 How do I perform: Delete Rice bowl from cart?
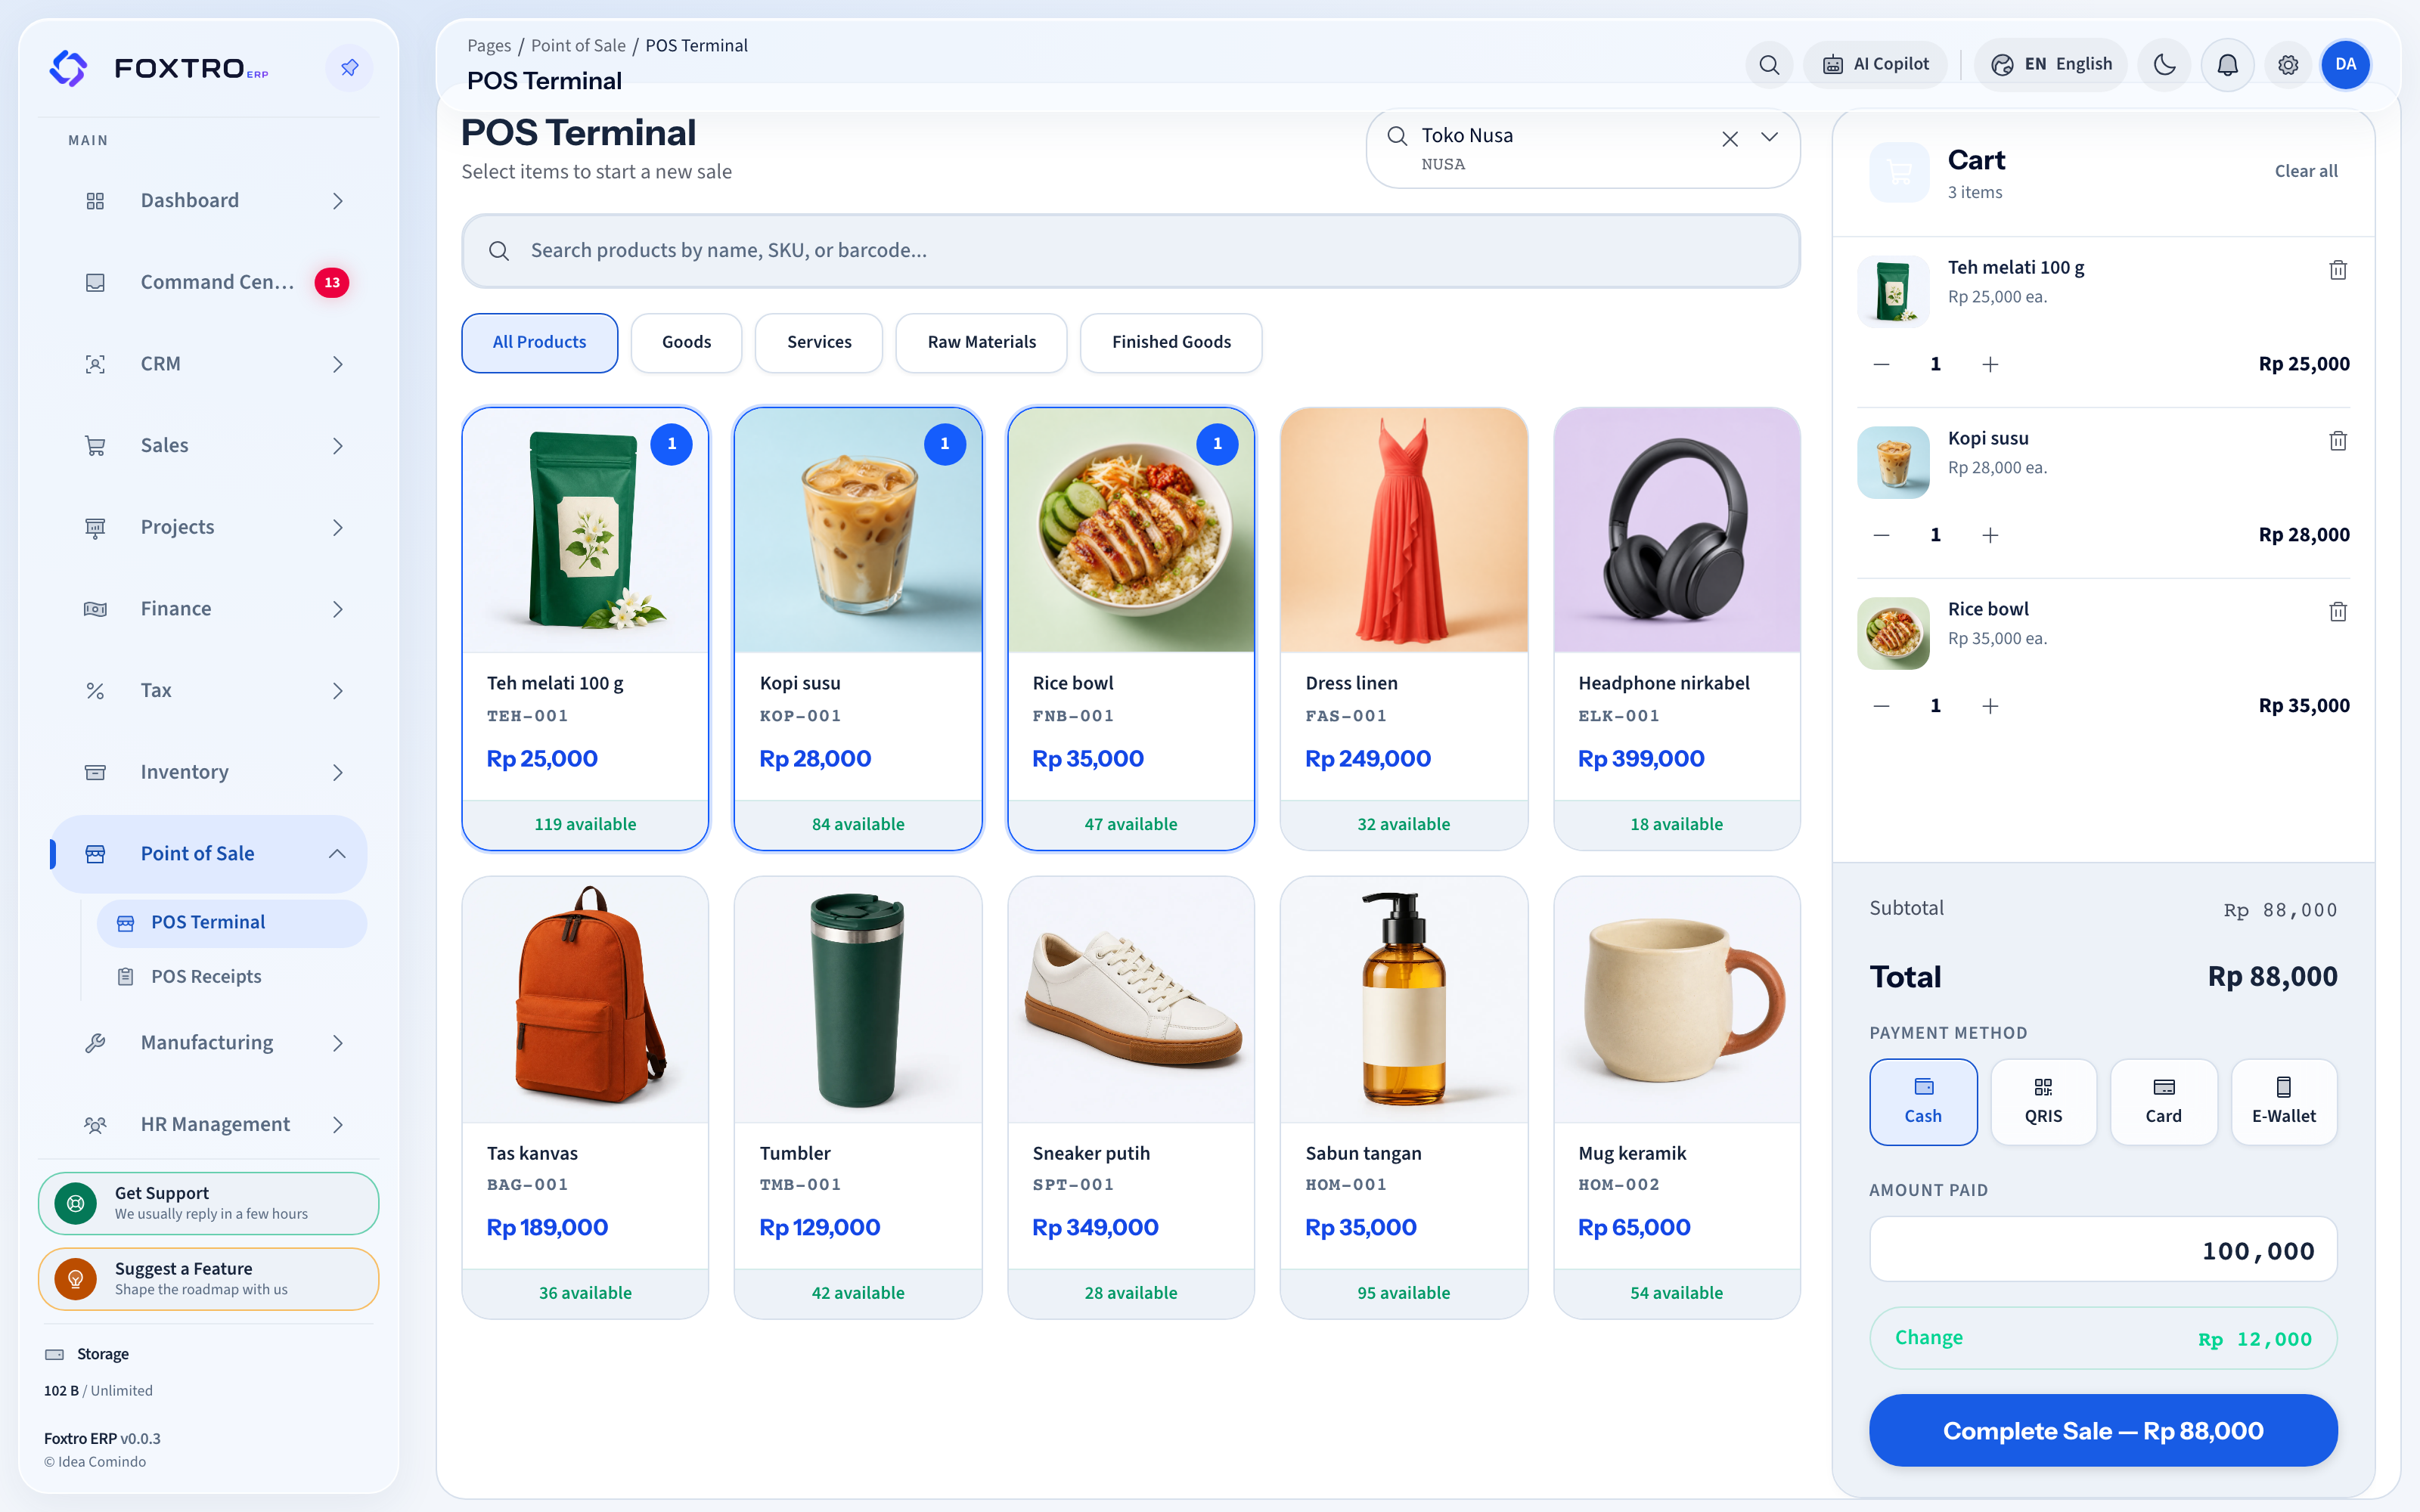tap(2338, 612)
